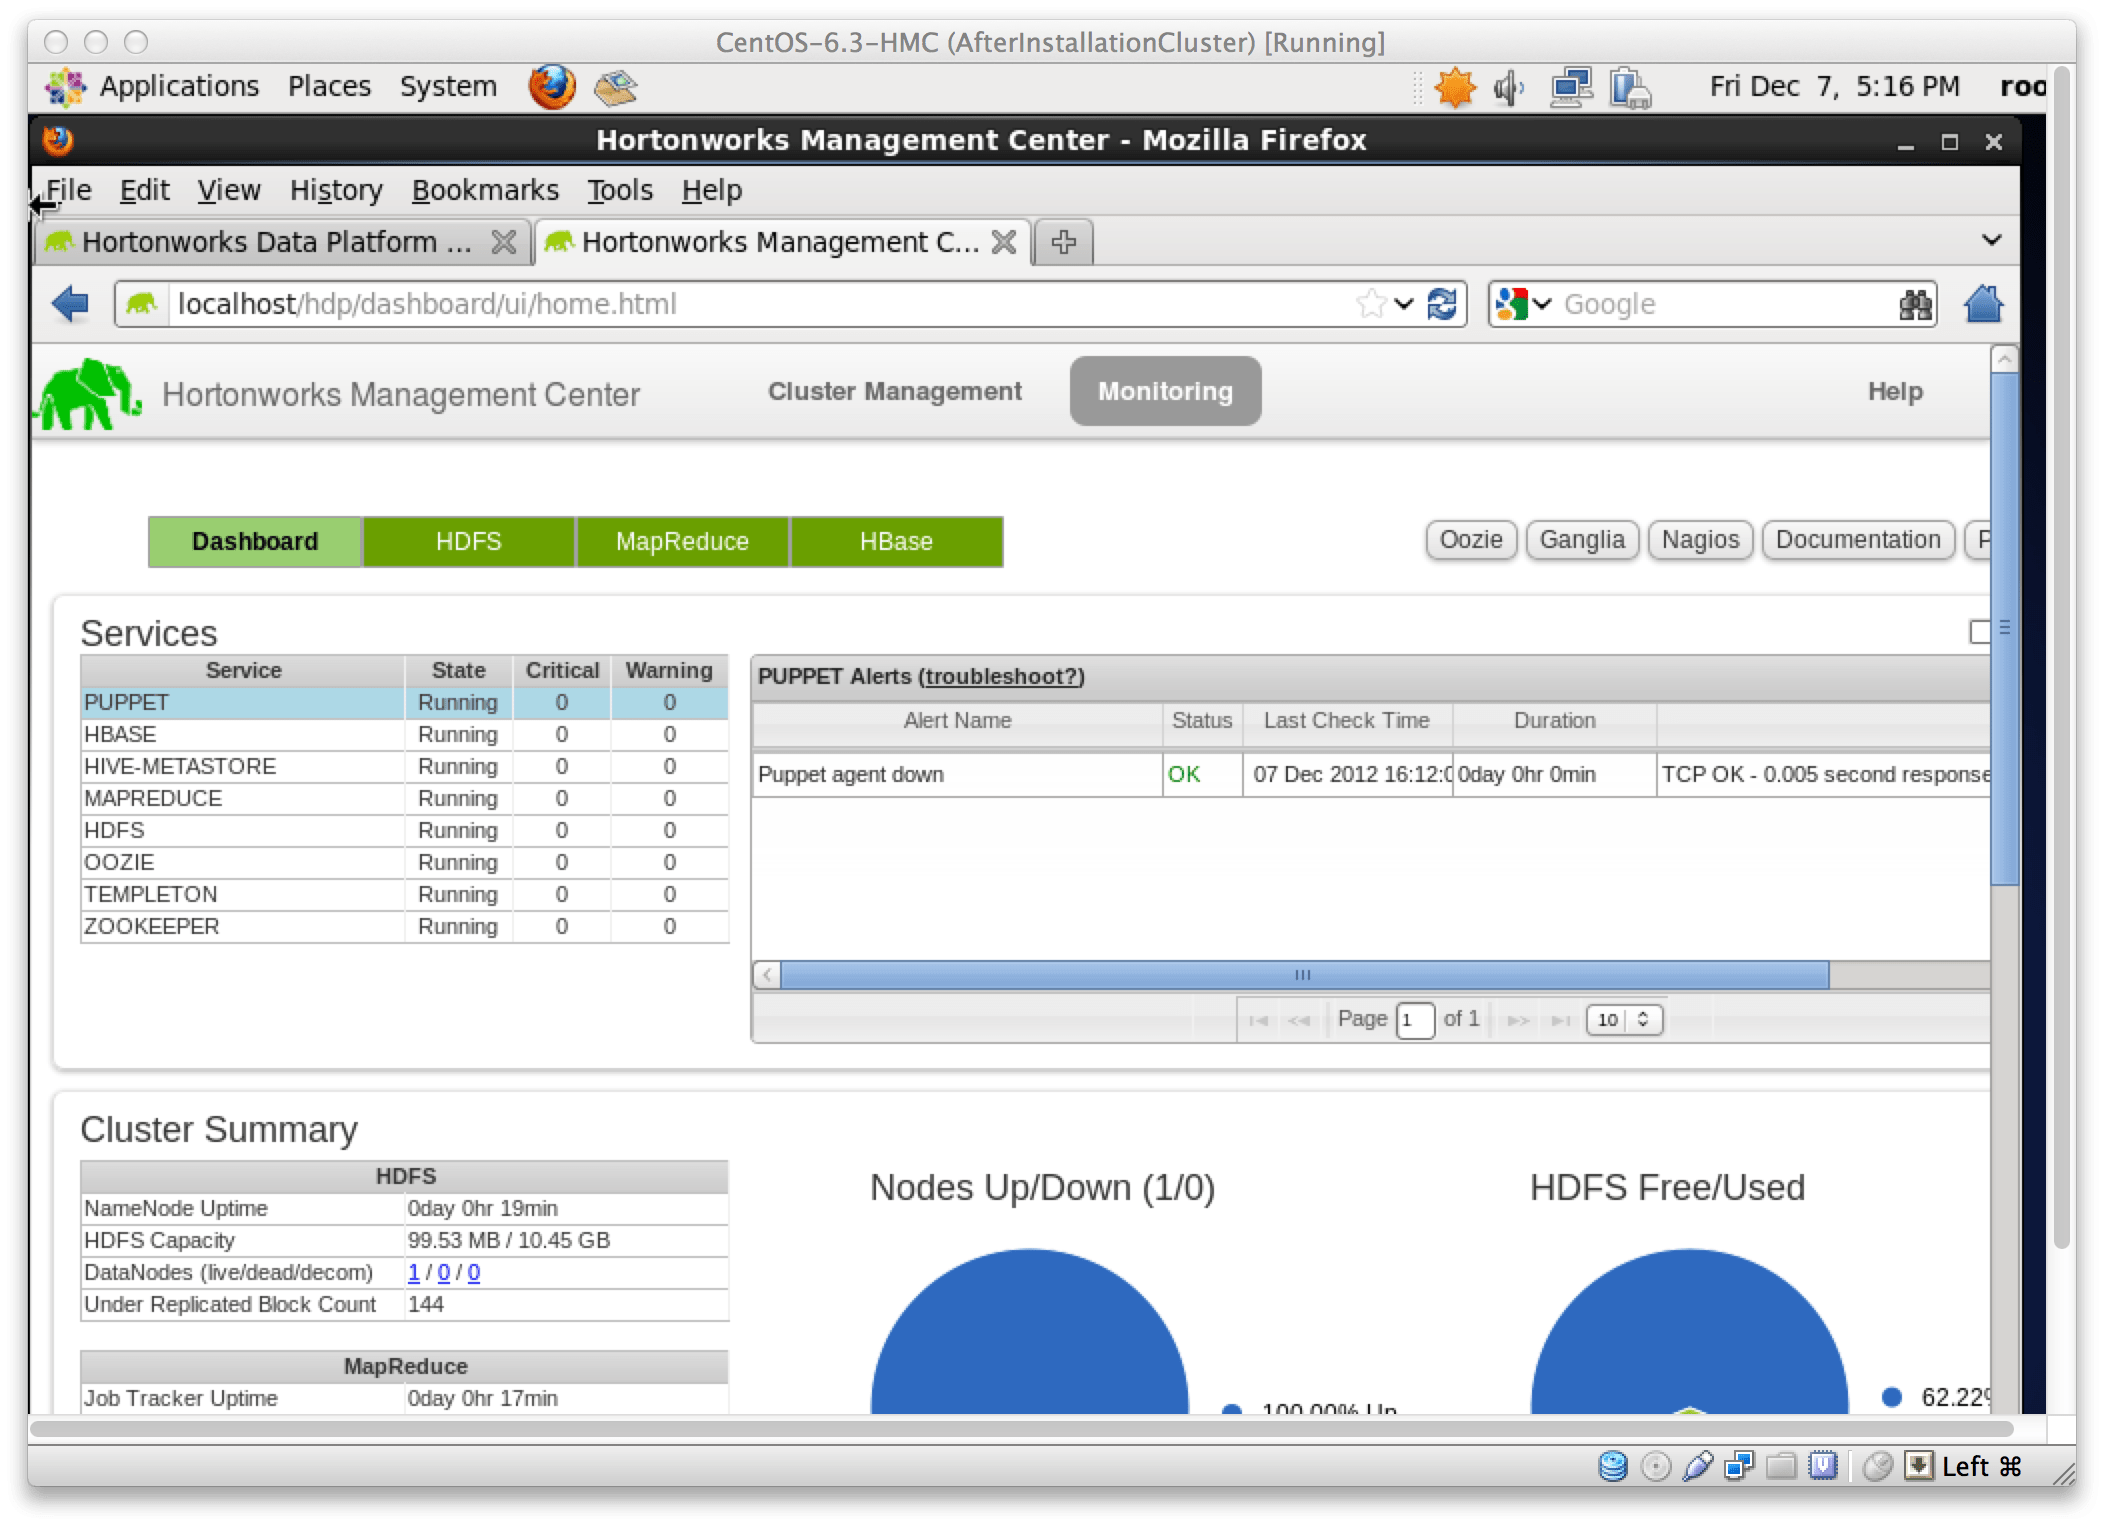
Task: Click the binoculars search icon
Action: pyautogui.click(x=1915, y=304)
